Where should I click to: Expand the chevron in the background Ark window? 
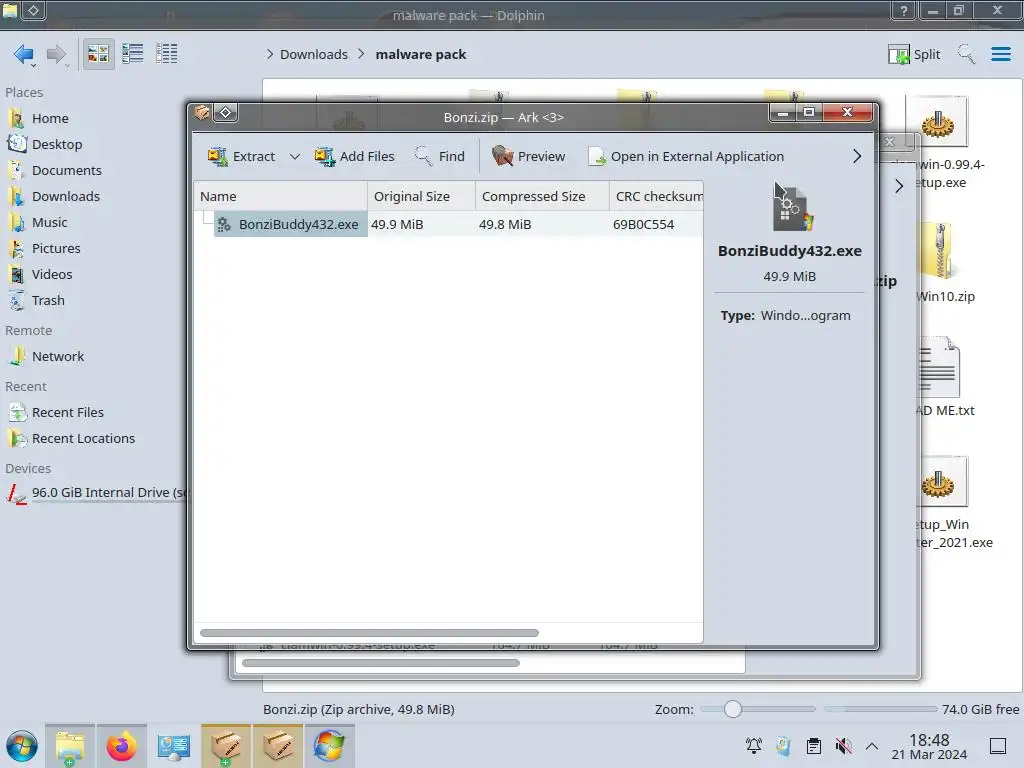(x=899, y=186)
